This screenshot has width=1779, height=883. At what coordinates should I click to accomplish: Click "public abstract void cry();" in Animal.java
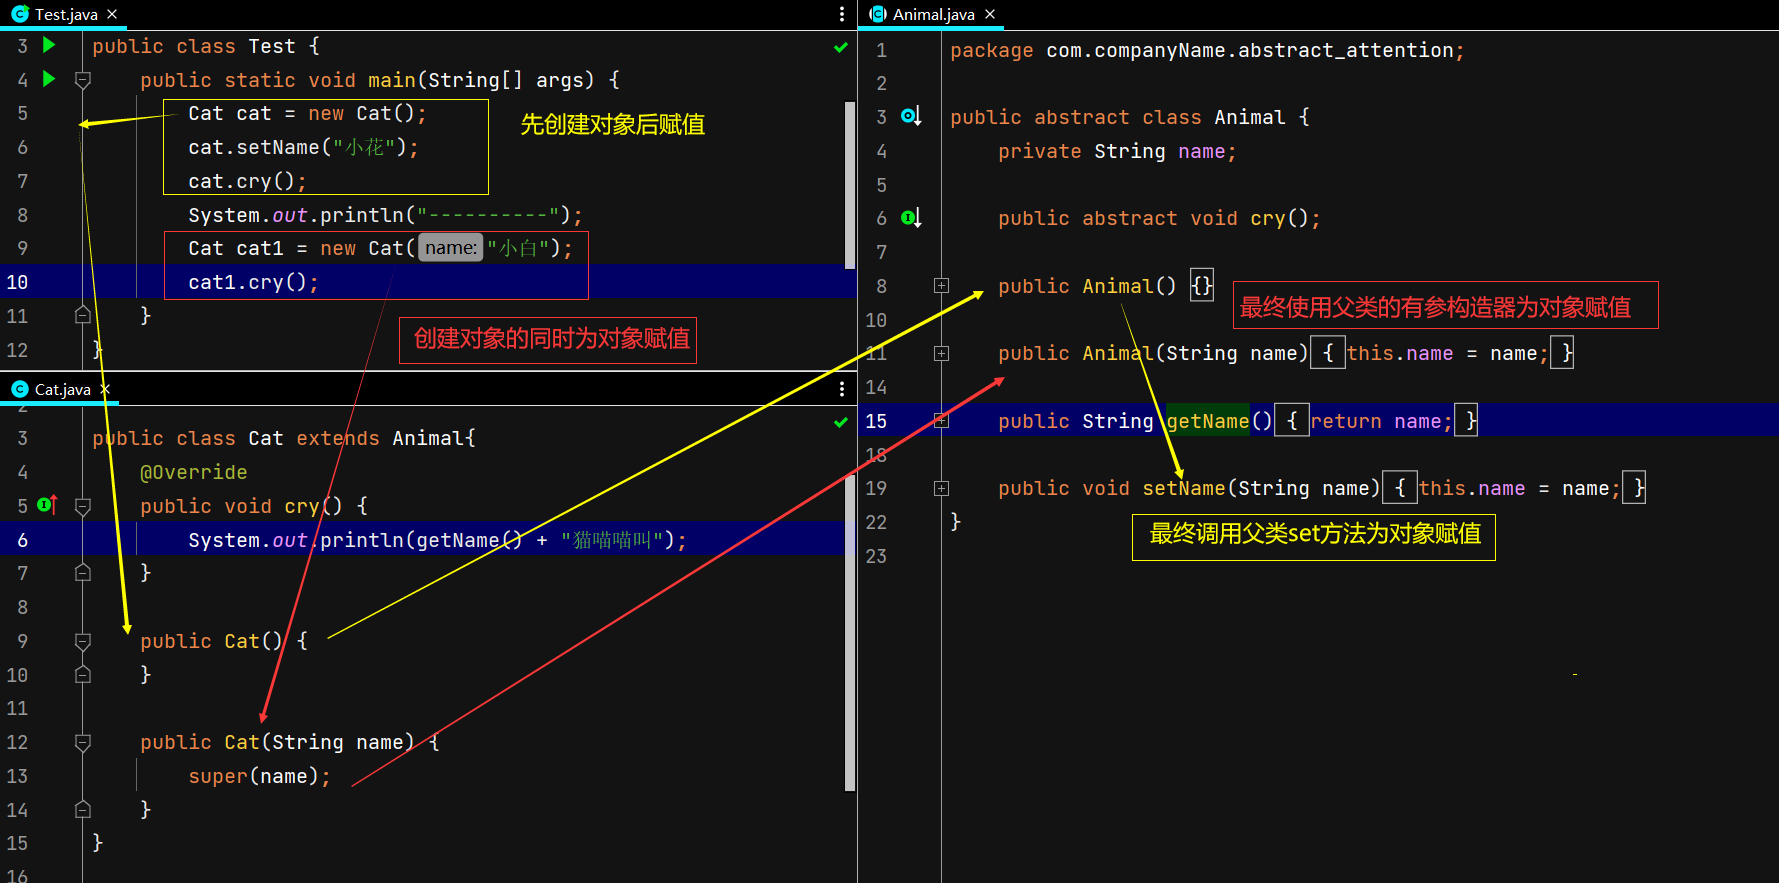tap(1159, 218)
